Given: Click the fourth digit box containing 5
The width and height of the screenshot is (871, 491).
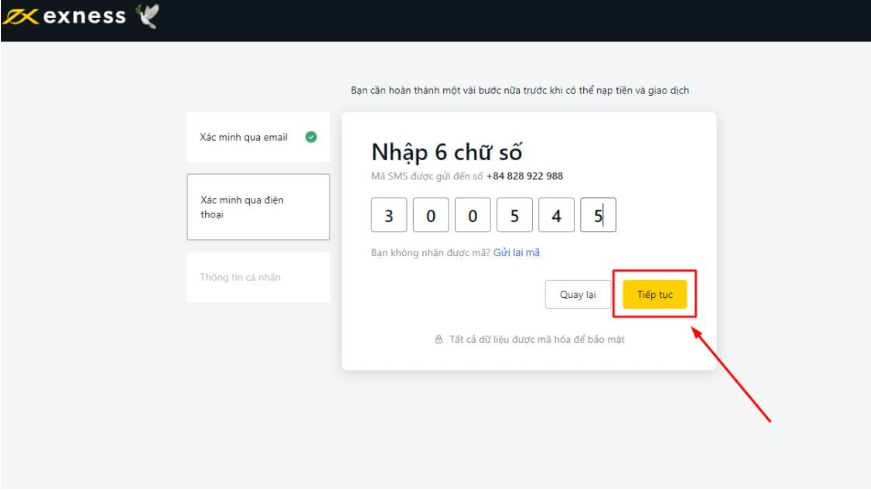Looking at the screenshot, I should click(514, 215).
